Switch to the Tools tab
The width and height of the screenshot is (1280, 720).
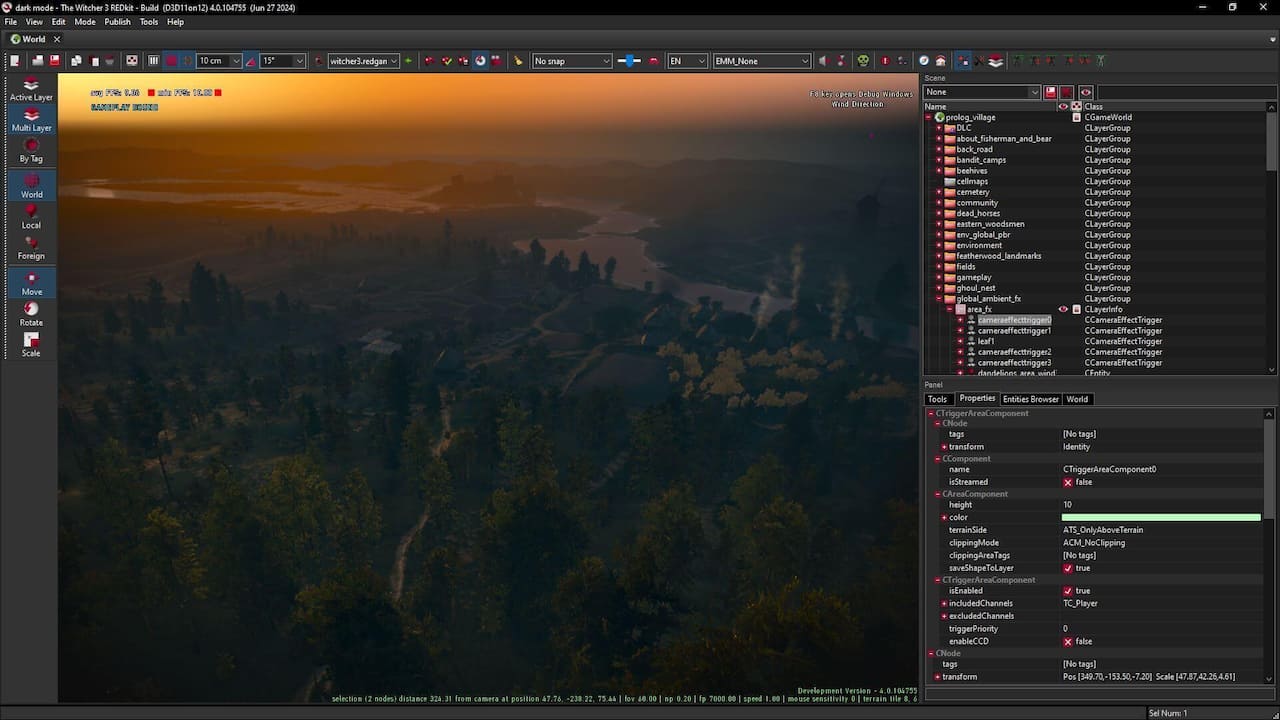937,399
